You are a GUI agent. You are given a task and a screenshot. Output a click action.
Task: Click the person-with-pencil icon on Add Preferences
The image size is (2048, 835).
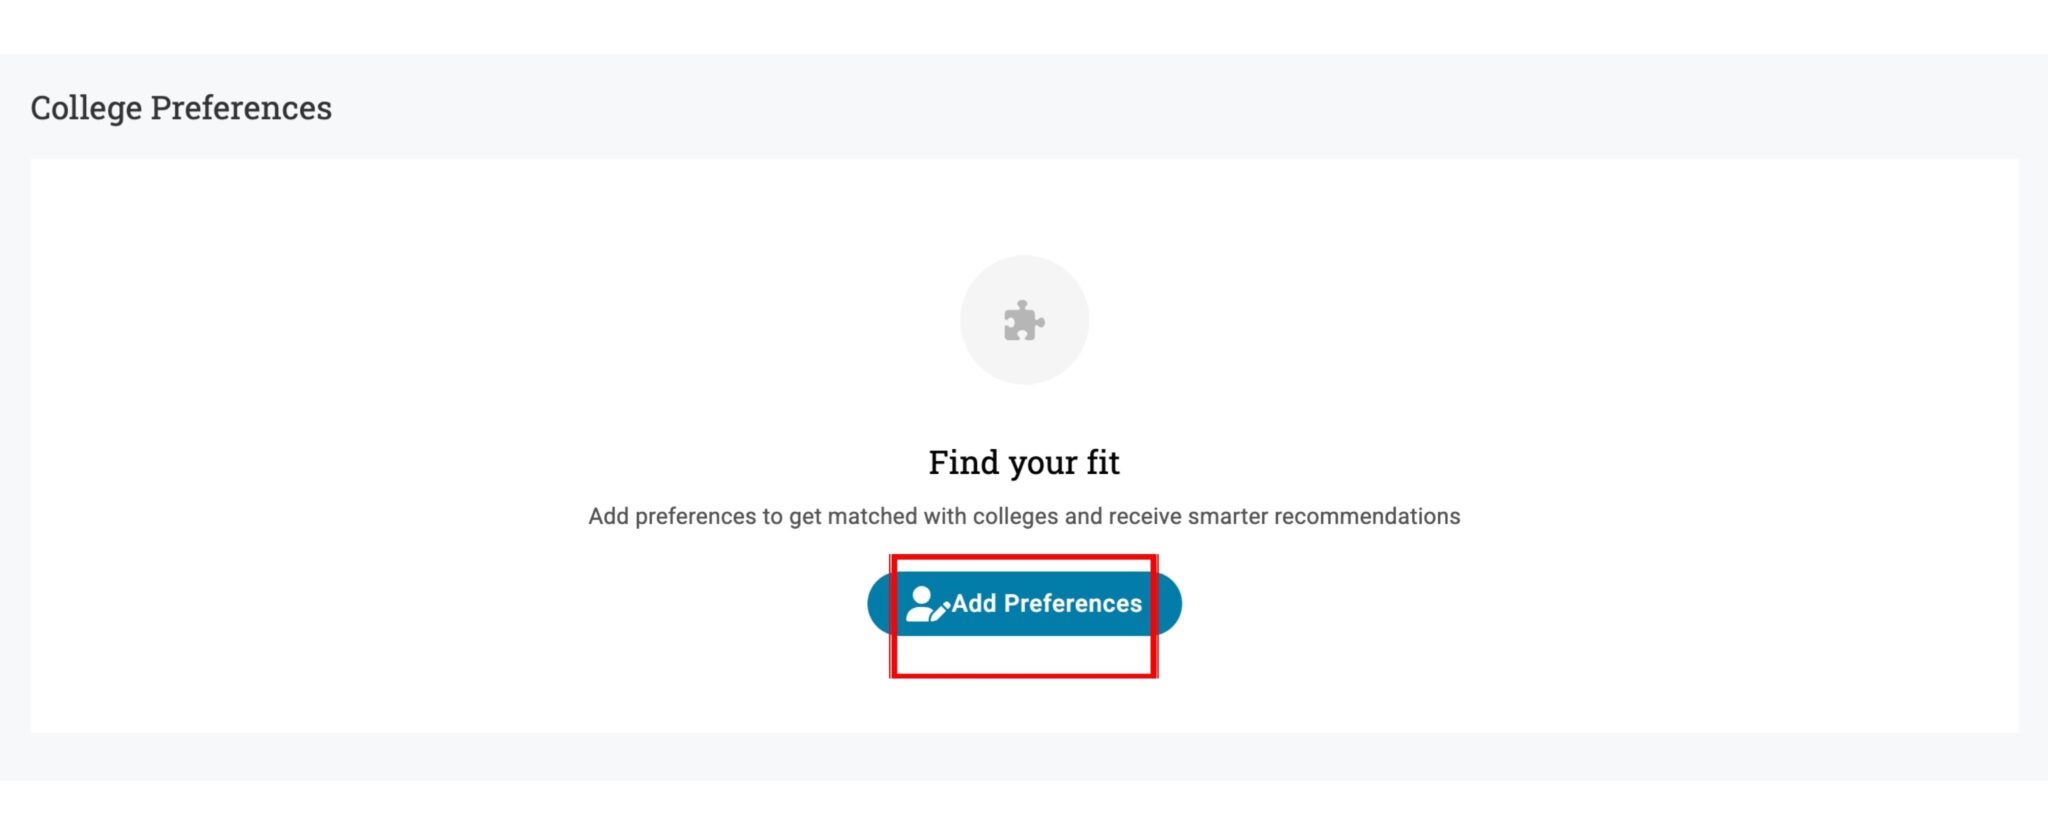coord(926,603)
